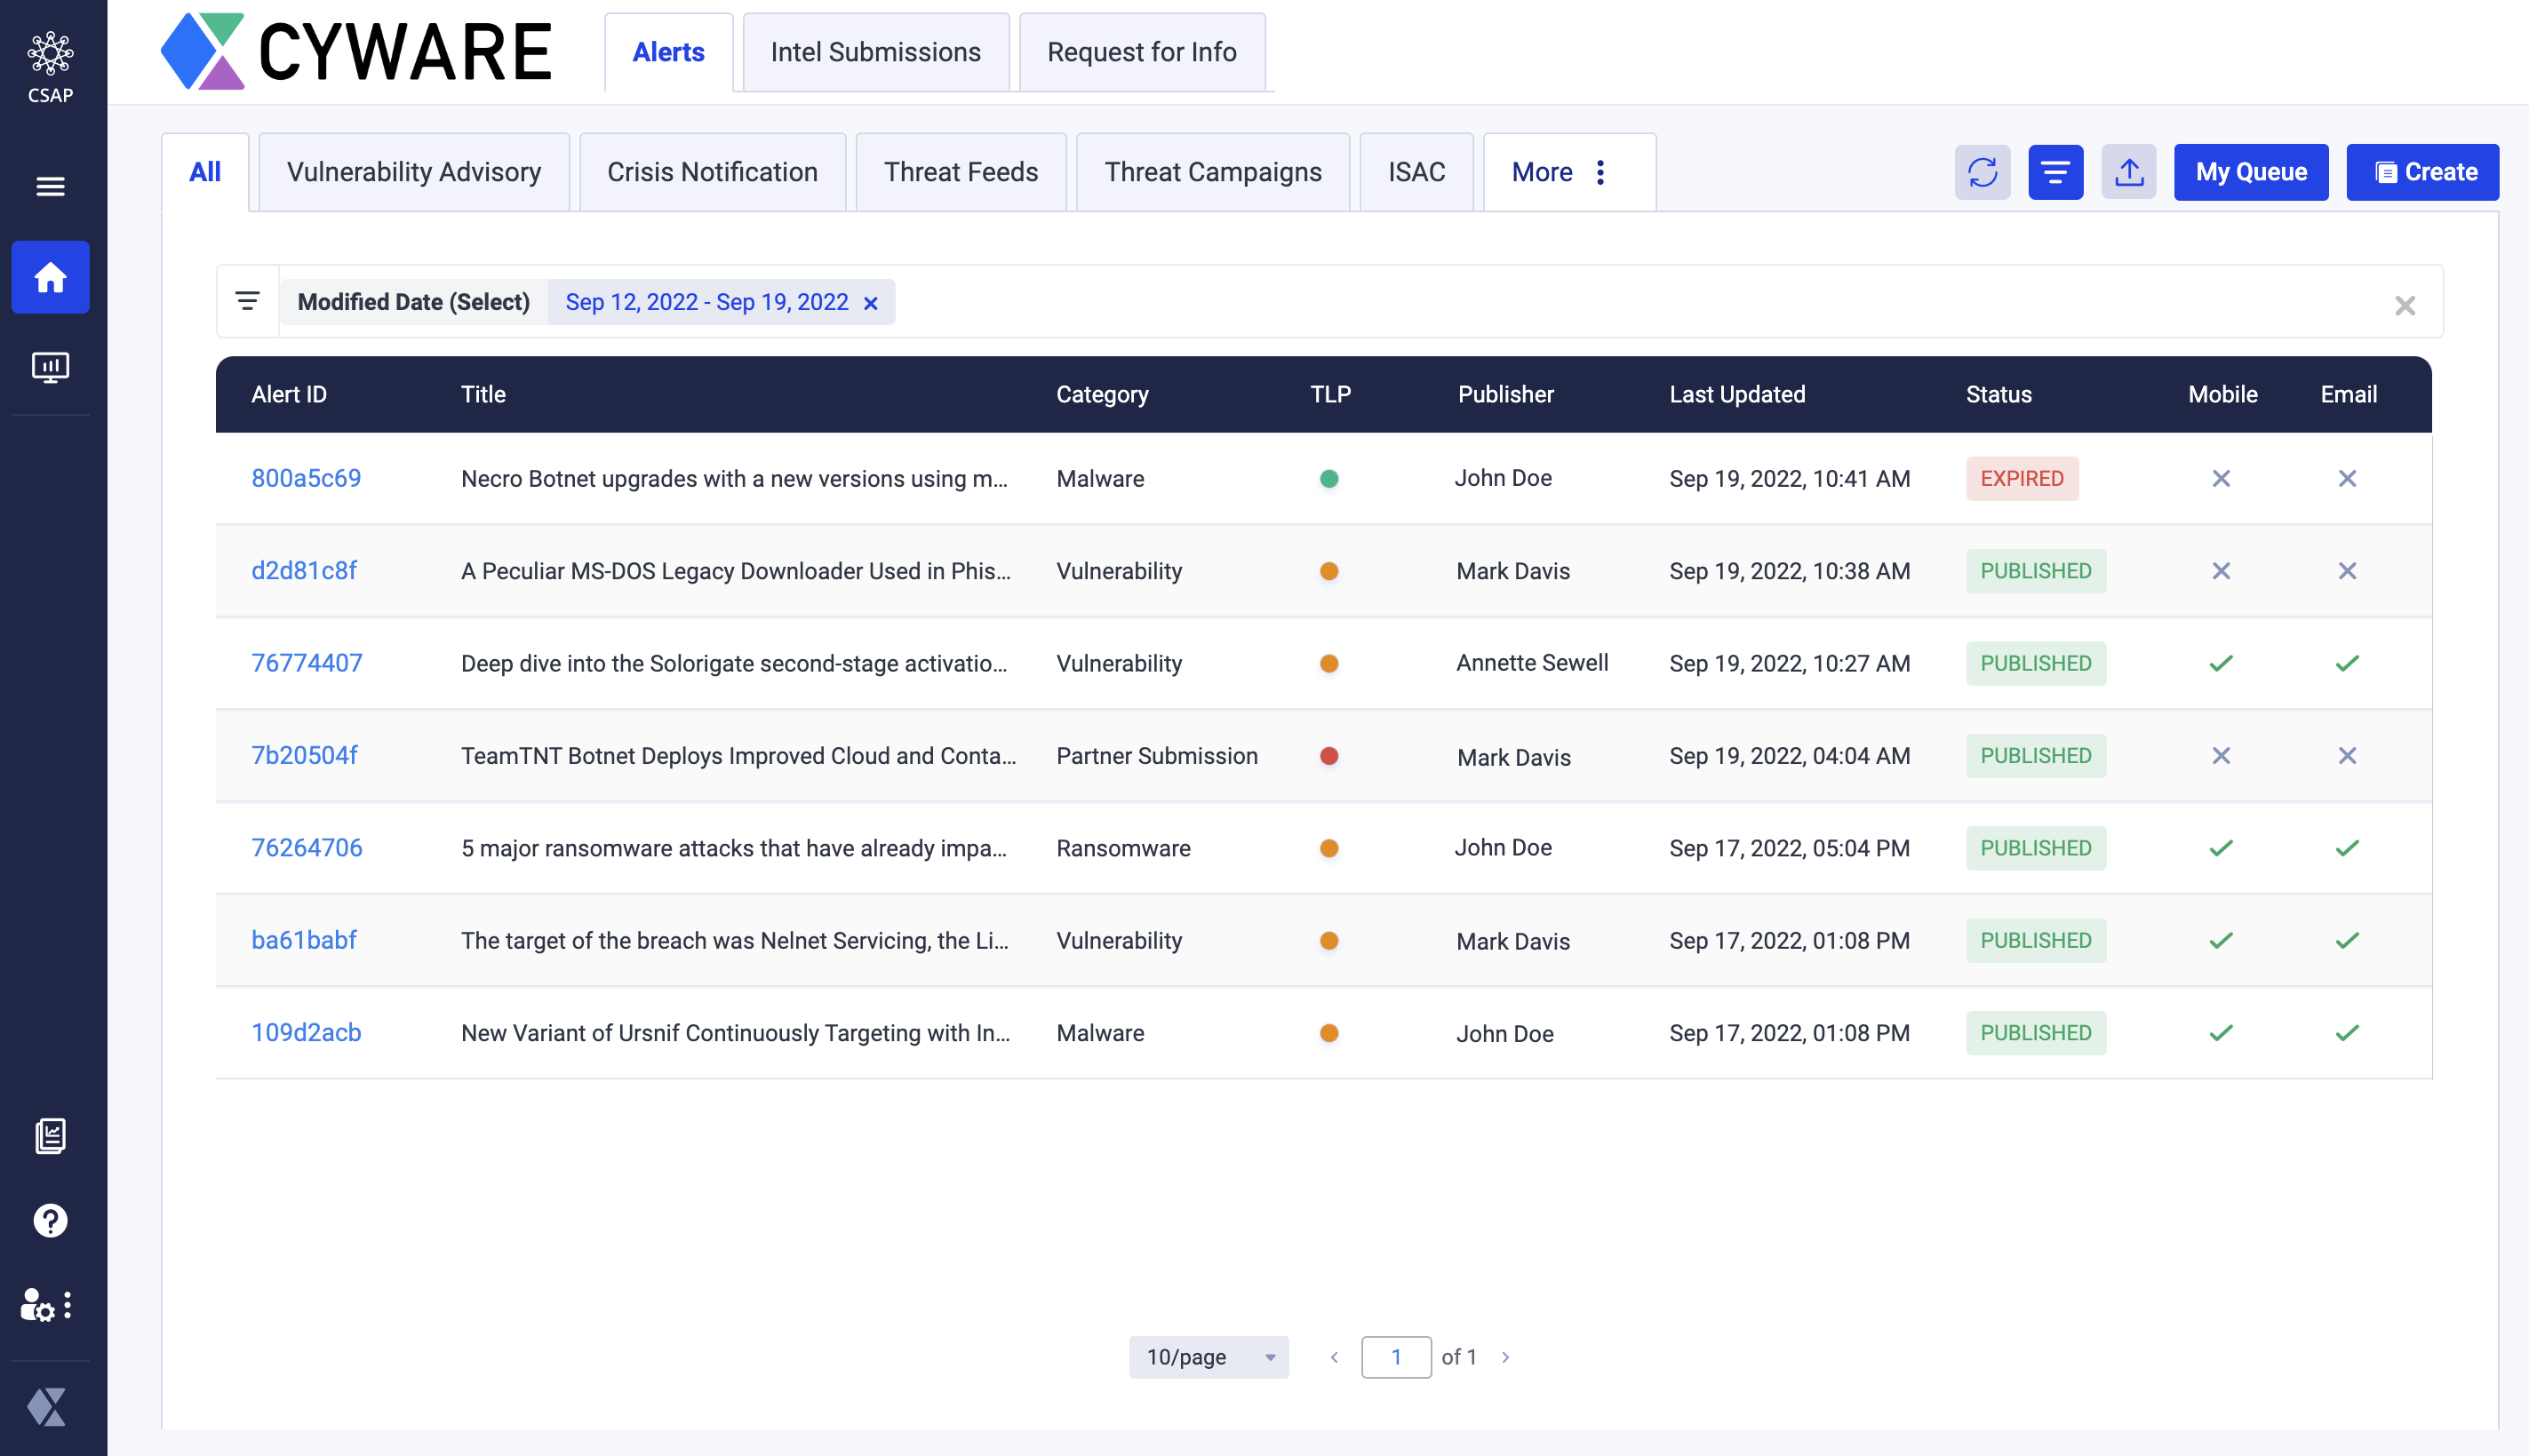Viewport: 2529px width, 1456px height.
Task: Click the My Queue button
Action: point(2250,172)
